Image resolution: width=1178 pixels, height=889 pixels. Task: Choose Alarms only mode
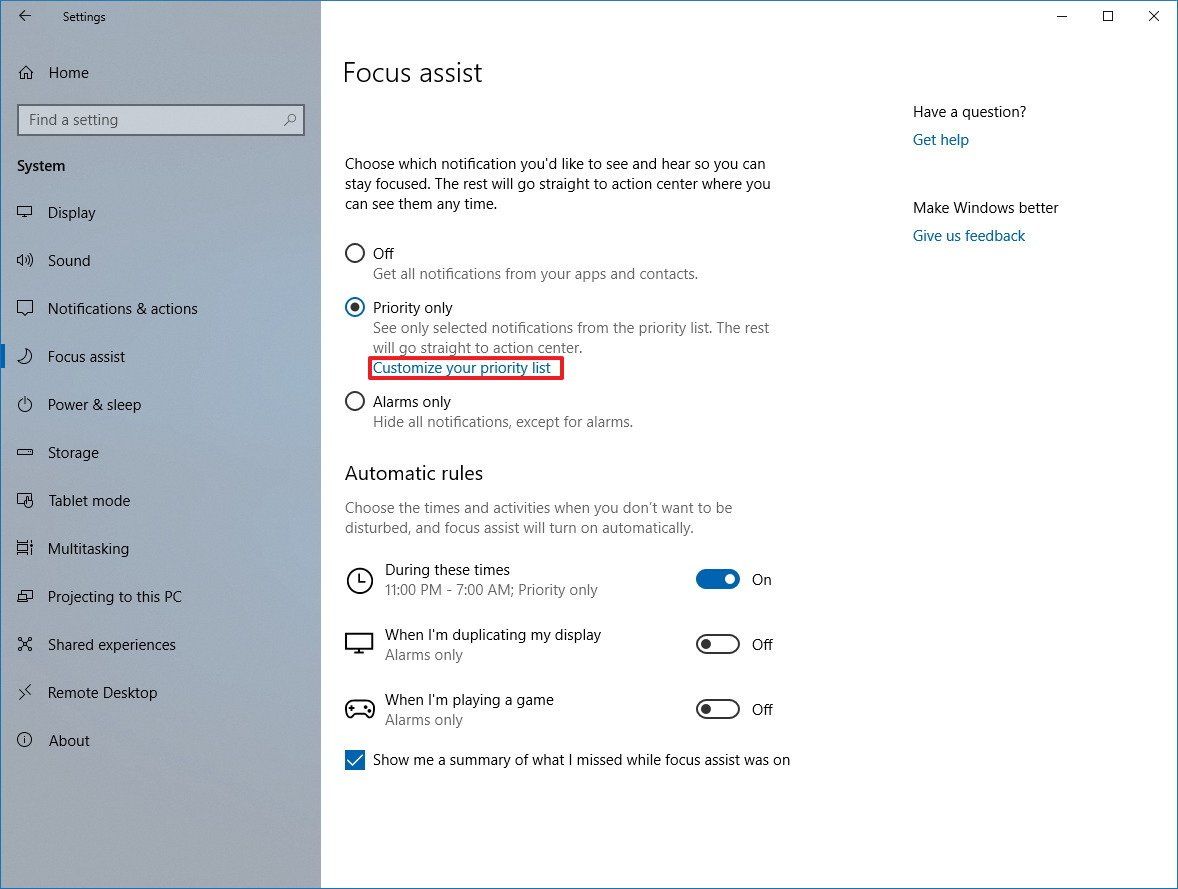coord(355,401)
